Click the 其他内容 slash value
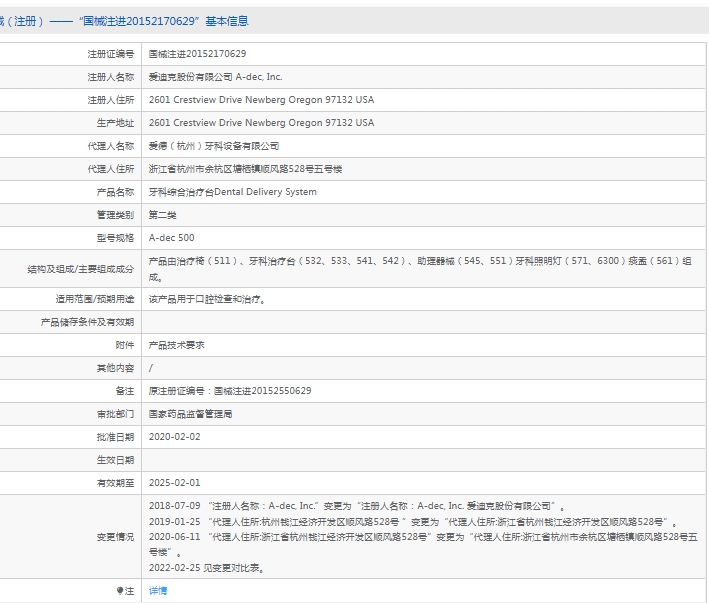This screenshot has width=709, height=603. tap(151, 368)
